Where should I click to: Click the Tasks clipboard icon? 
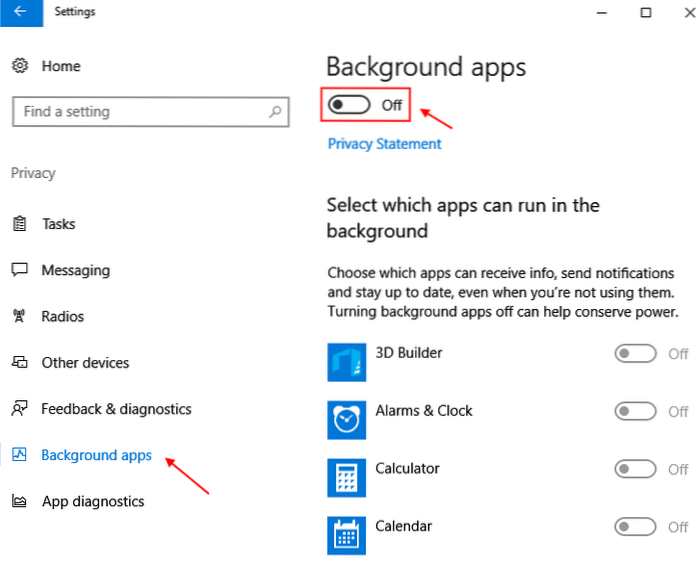point(19,224)
